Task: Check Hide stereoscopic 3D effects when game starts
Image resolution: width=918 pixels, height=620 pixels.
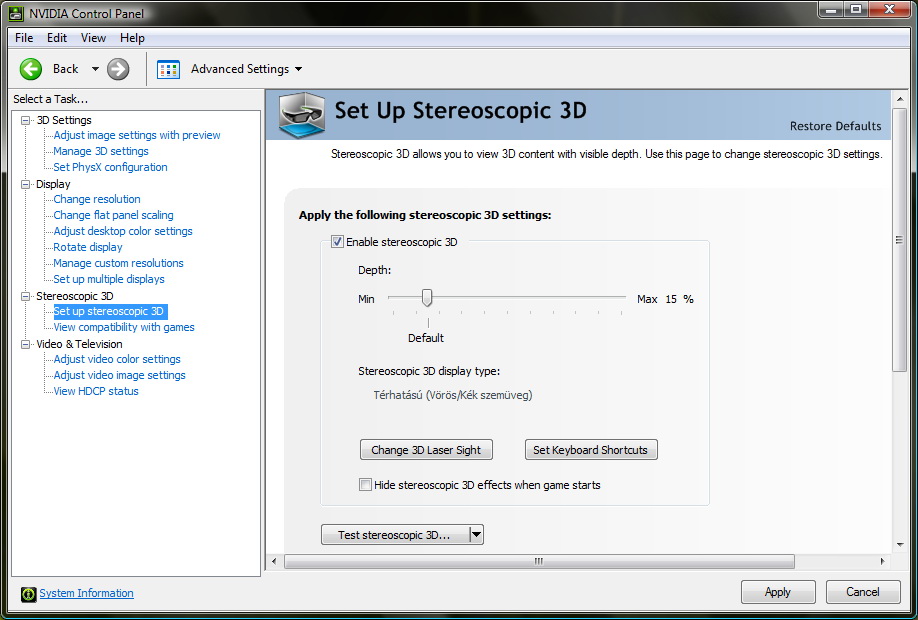Action: [365, 485]
